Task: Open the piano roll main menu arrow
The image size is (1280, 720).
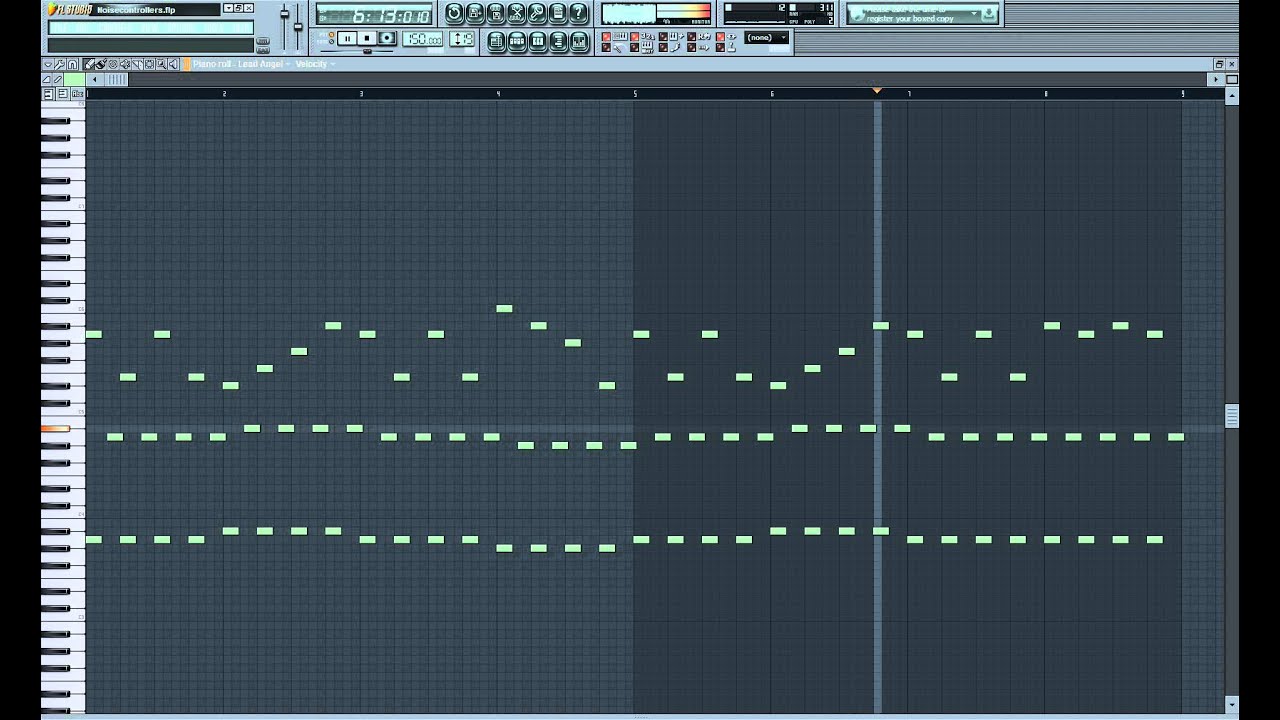Action: click(x=48, y=64)
